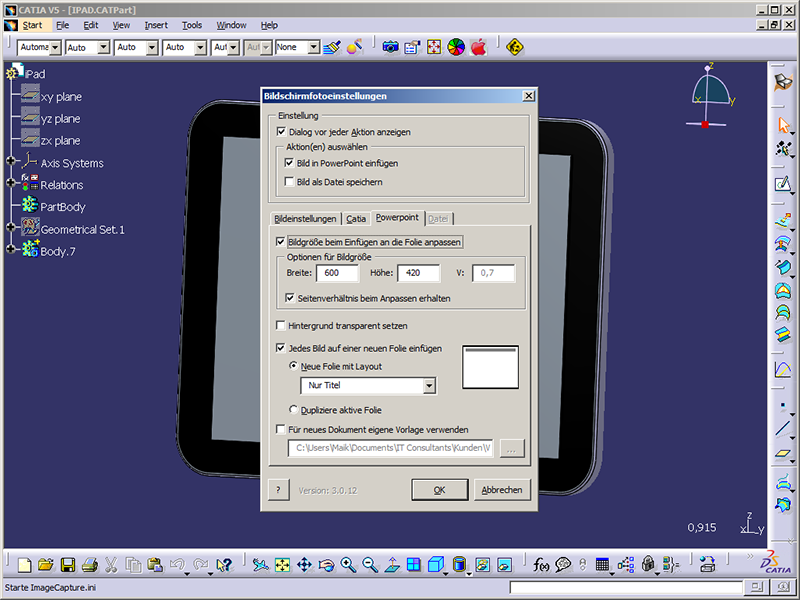Image resolution: width=800 pixels, height=600 pixels.
Task: Uncheck 'Bild in PowerPoint einfügen'
Action: tap(289, 163)
